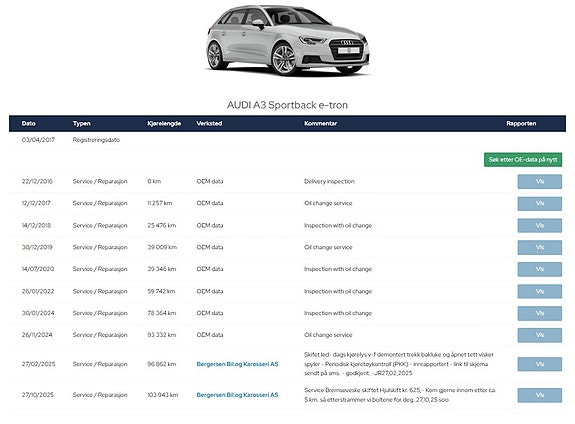Click the '39 009 km' mileage value
This screenshot has width=575, height=424.
[162, 247]
